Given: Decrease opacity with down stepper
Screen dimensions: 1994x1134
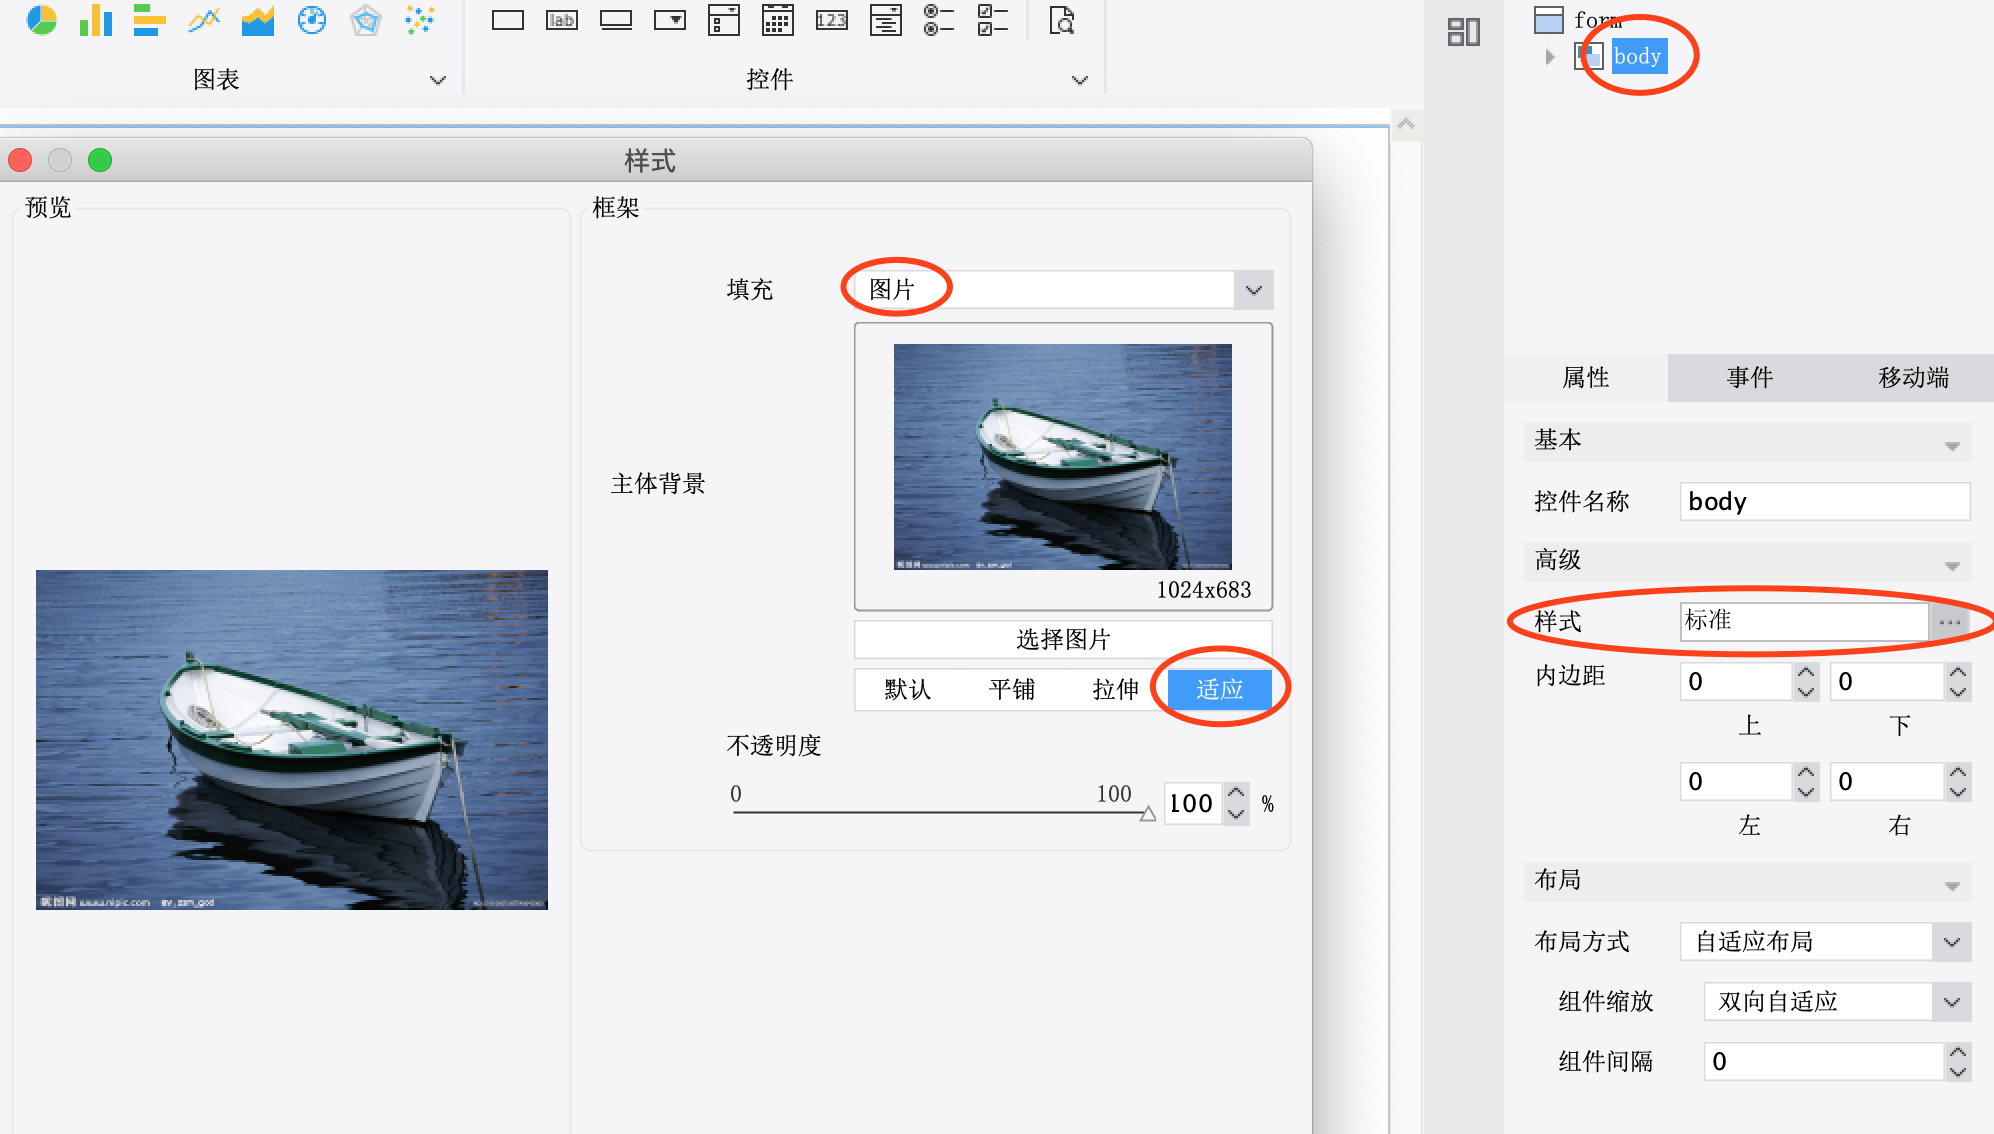Looking at the screenshot, I should point(1236,814).
